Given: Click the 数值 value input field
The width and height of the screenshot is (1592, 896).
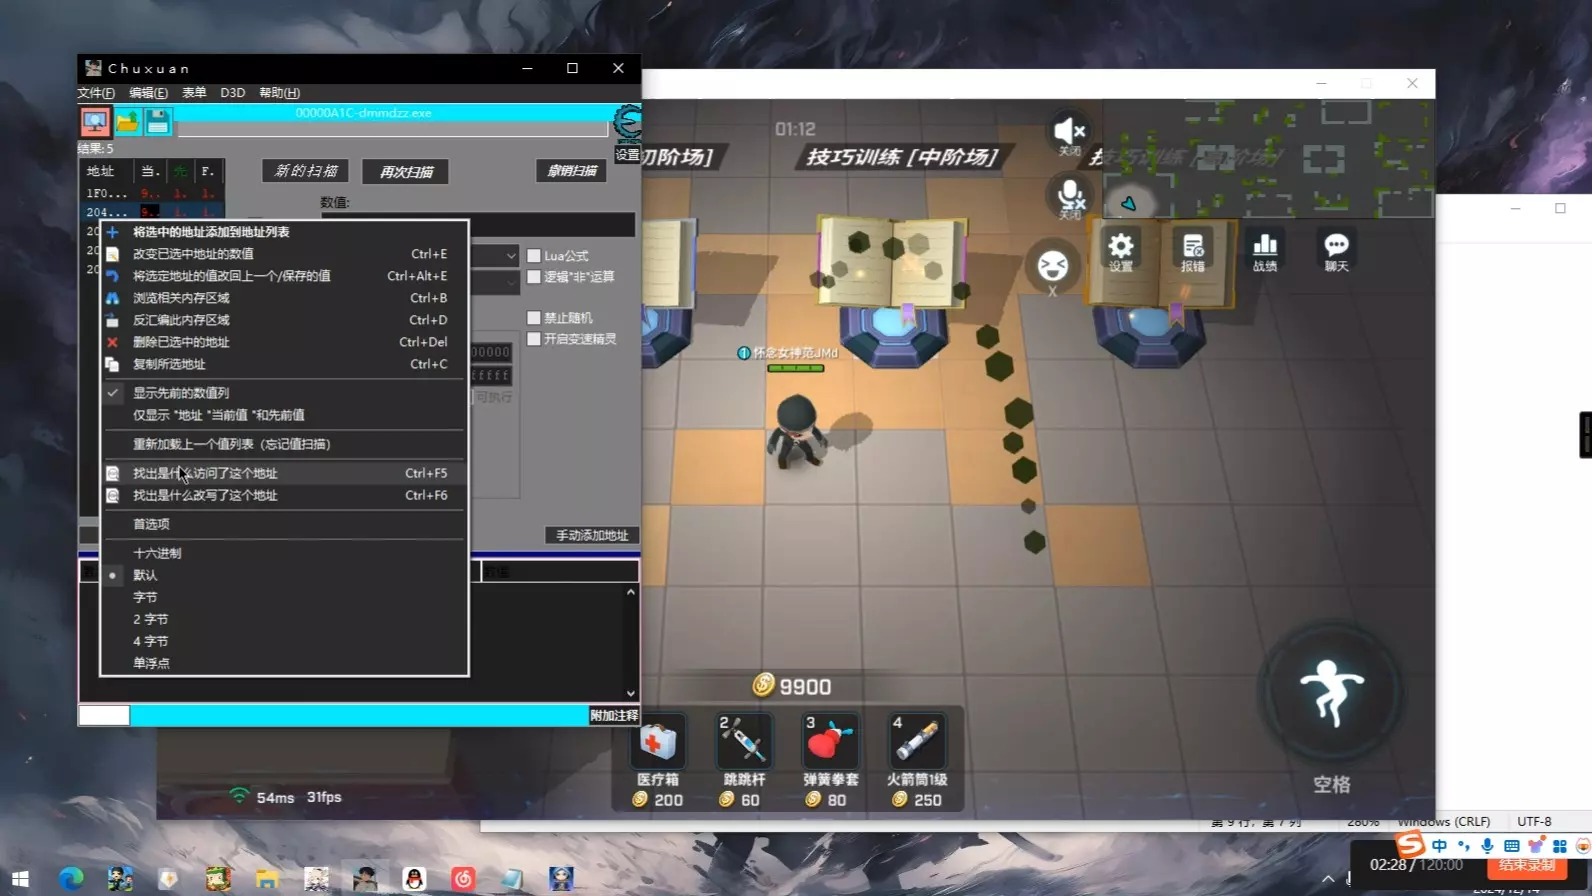Looking at the screenshot, I should 478,224.
